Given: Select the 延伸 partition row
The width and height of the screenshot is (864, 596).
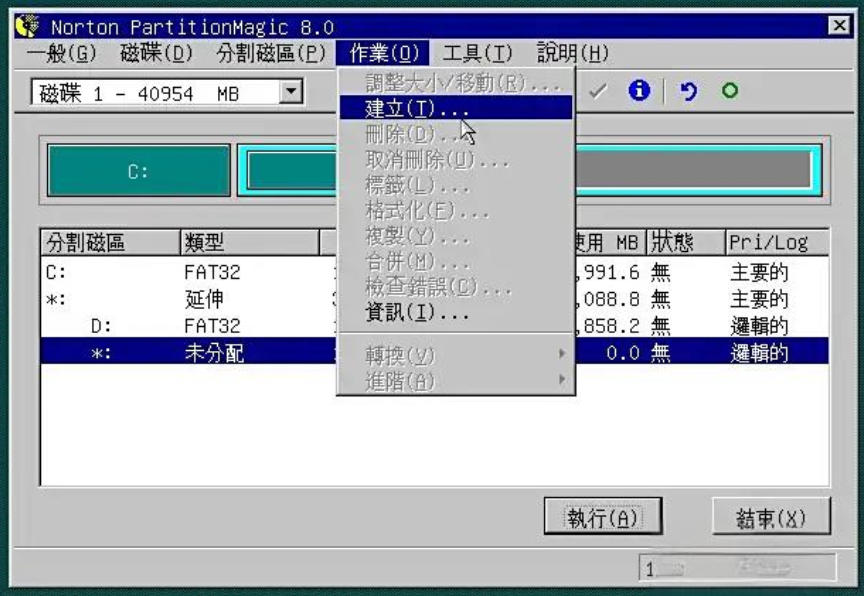Looking at the screenshot, I should (435, 299).
